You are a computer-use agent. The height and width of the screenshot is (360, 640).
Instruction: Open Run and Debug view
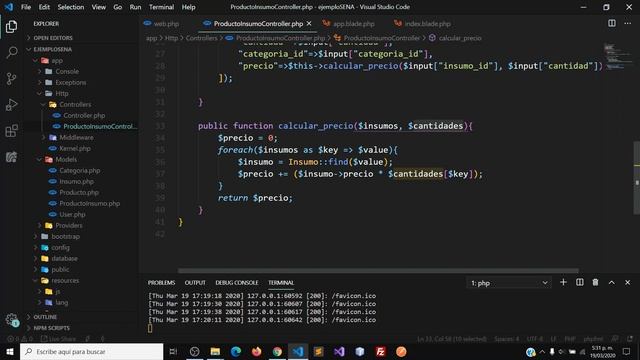11,104
